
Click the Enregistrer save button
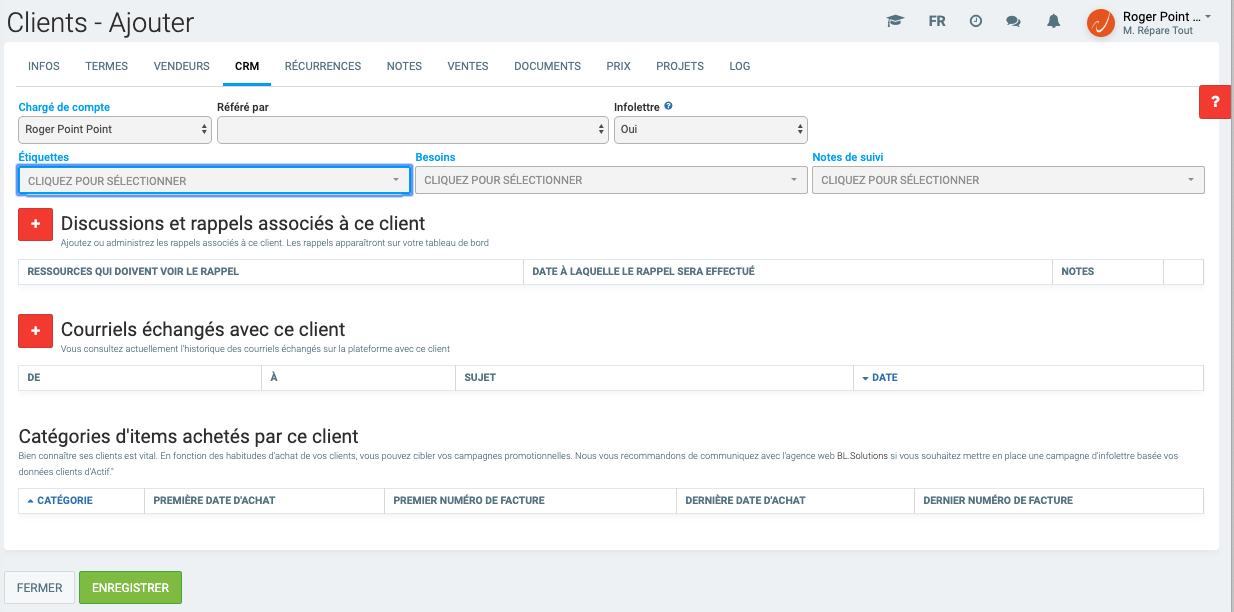(x=130, y=588)
